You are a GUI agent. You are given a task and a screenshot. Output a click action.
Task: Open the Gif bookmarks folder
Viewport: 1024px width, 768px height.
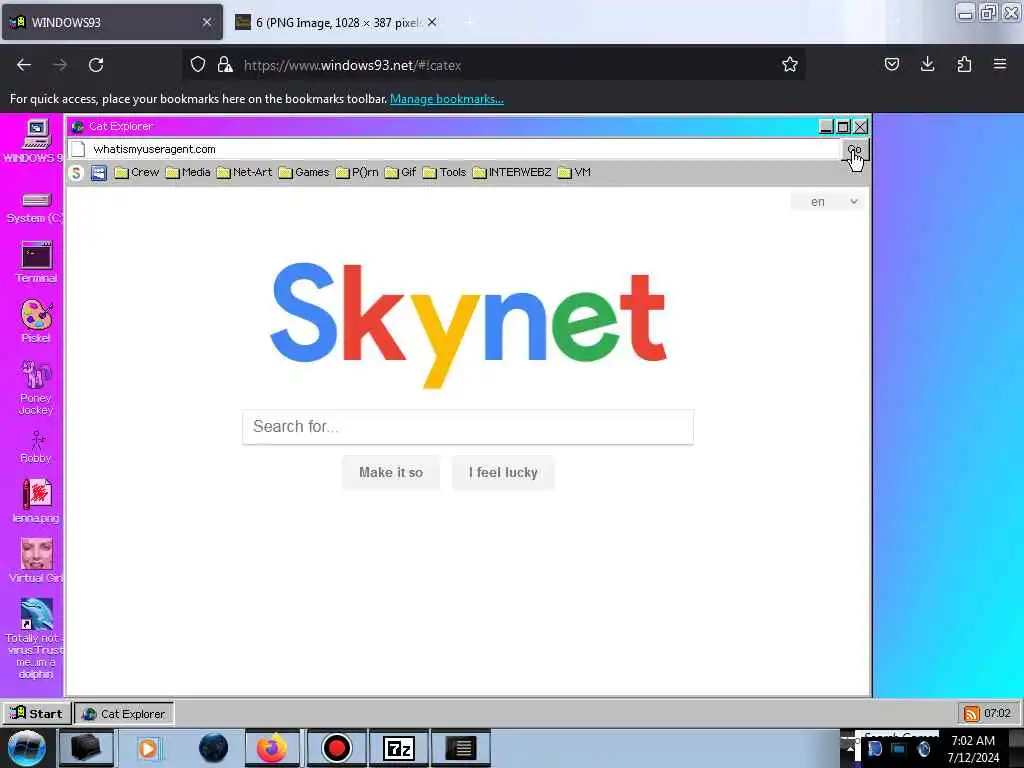pos(400,172)
